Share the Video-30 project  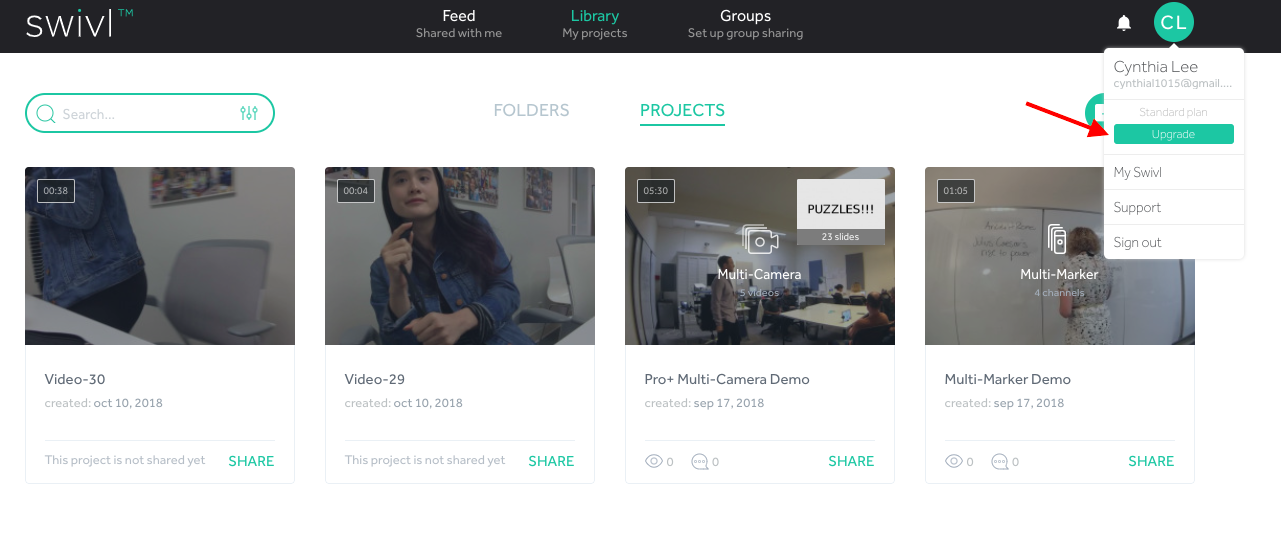pos(251,461)
